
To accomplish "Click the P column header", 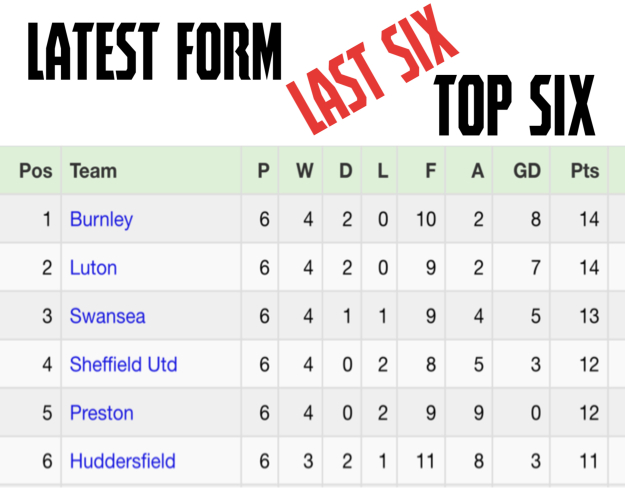I will (x=263, y=171).
